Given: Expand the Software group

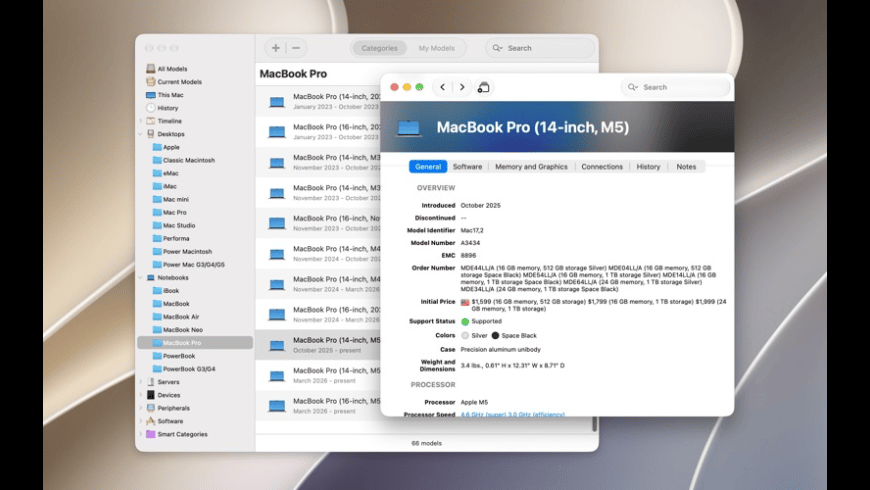Looking at the screenshot, I should coord(140,421).
